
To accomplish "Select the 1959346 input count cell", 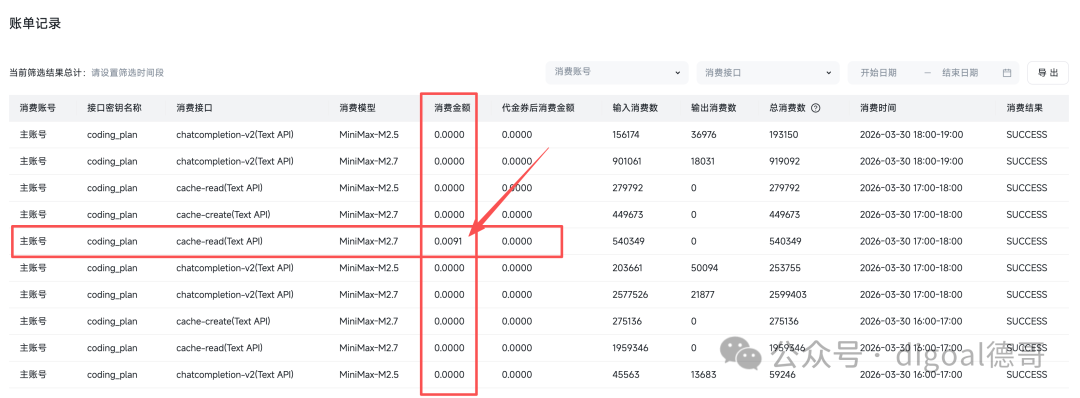I will point(630,348).
